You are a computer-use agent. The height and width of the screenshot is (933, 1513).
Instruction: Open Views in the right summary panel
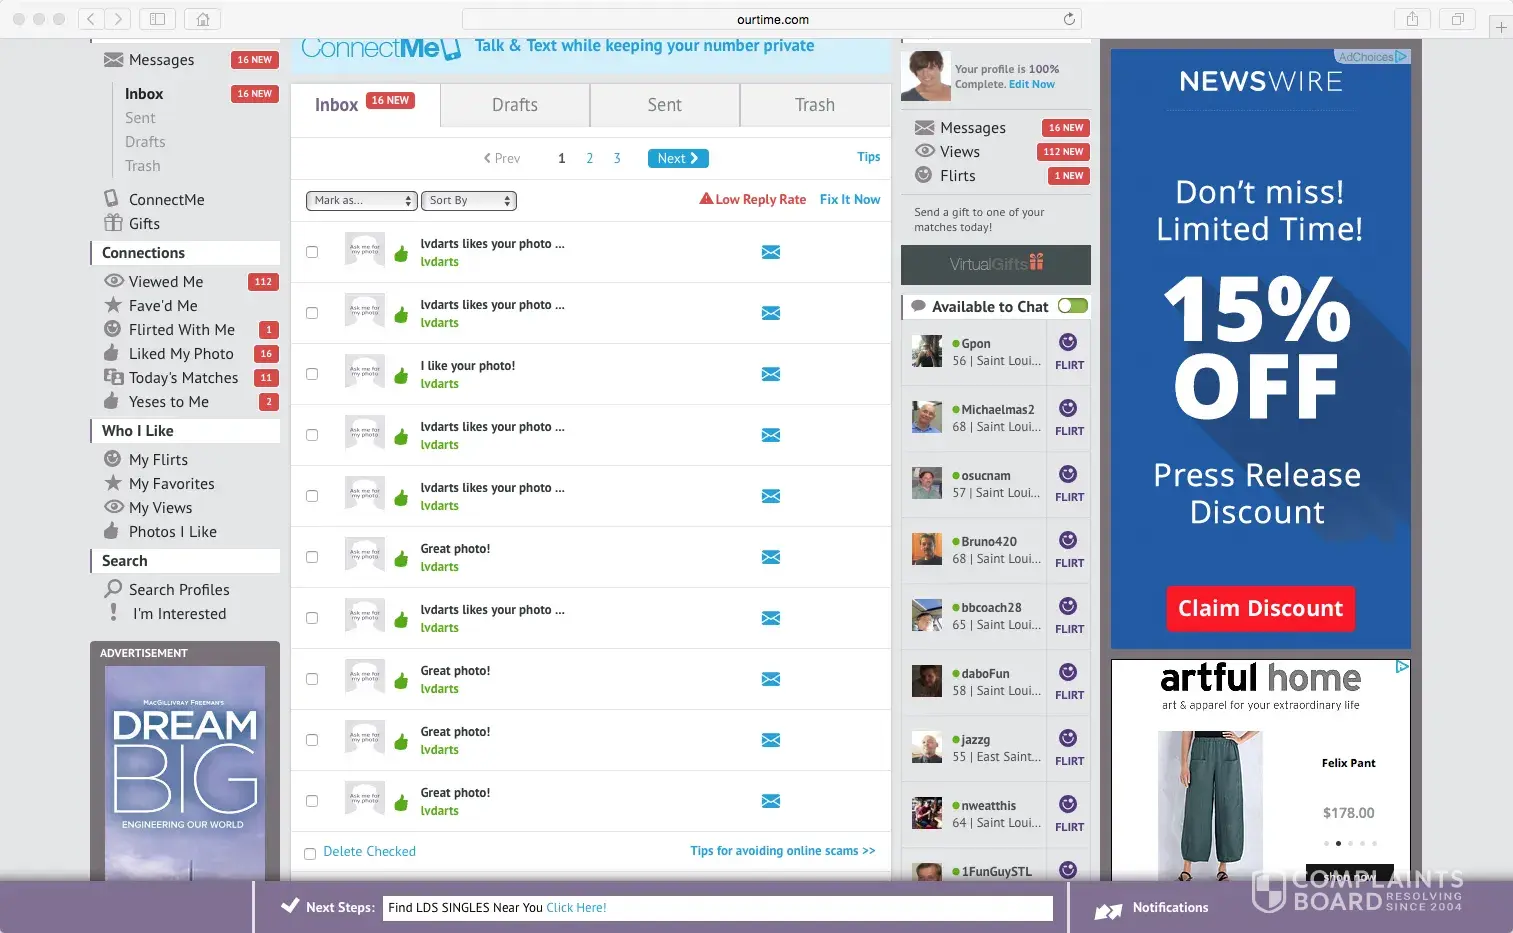click(960, 152)
